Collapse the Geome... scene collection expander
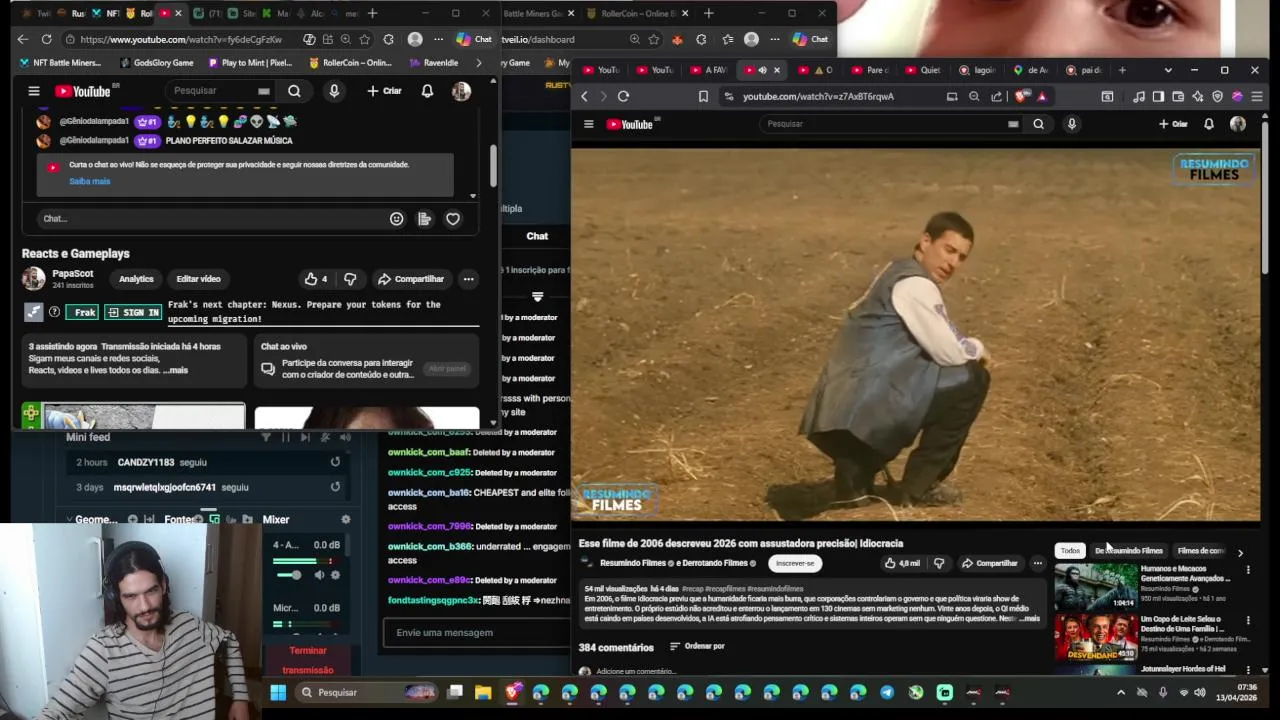The width and height of the screenshot is (1280, 720). [69, 519]
